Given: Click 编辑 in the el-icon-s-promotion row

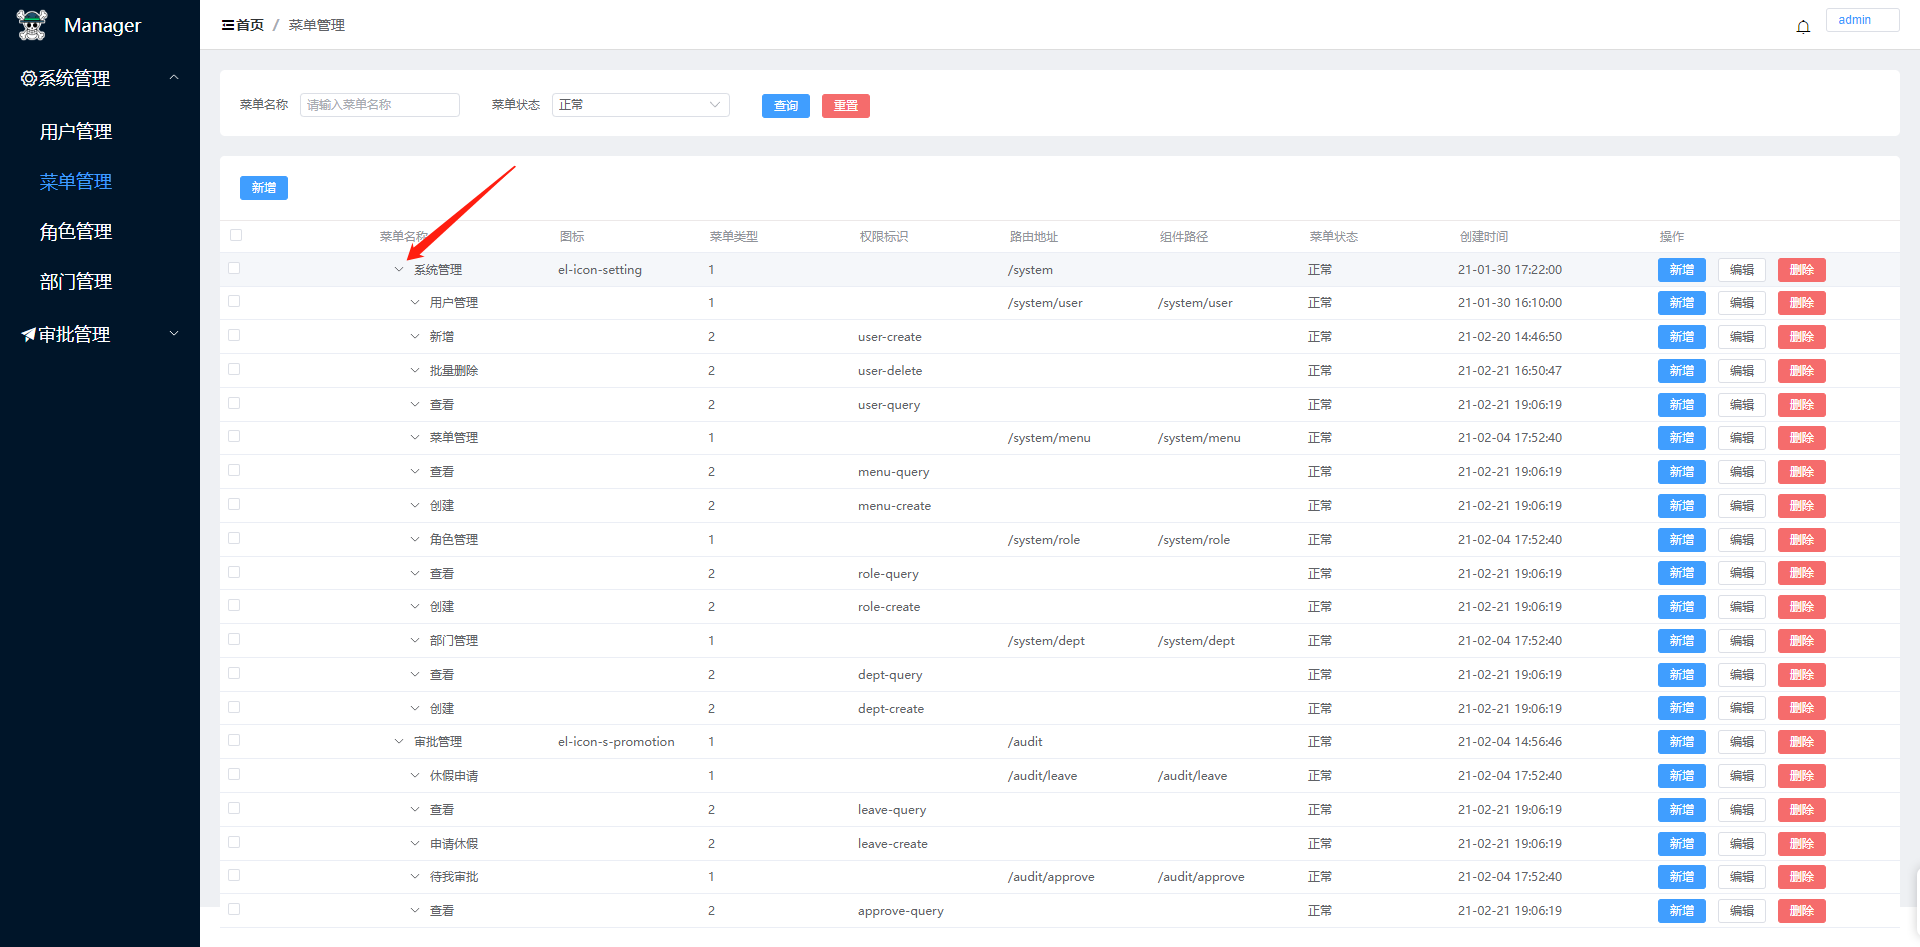Looking at the screenshot, I should click(x=1742, y=742).
